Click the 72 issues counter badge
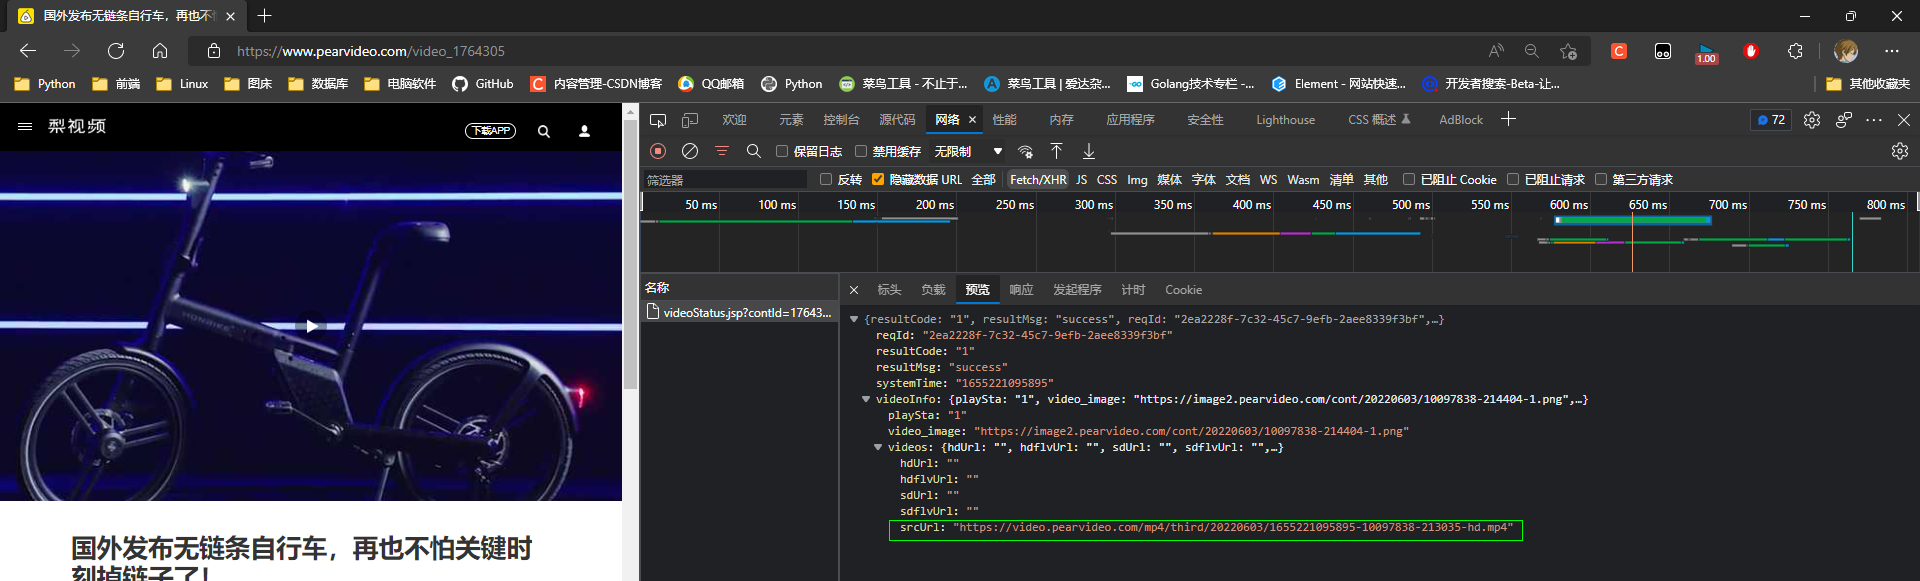This screenshot has height=581, width=1920. click(x=1771, y=120)
